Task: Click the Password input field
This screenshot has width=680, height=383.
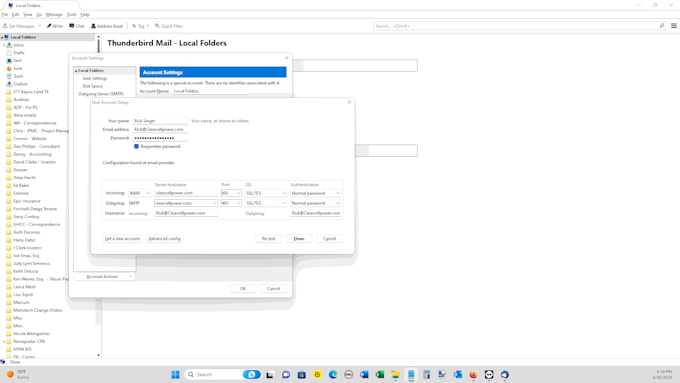Action: click(x=160, y=138)
